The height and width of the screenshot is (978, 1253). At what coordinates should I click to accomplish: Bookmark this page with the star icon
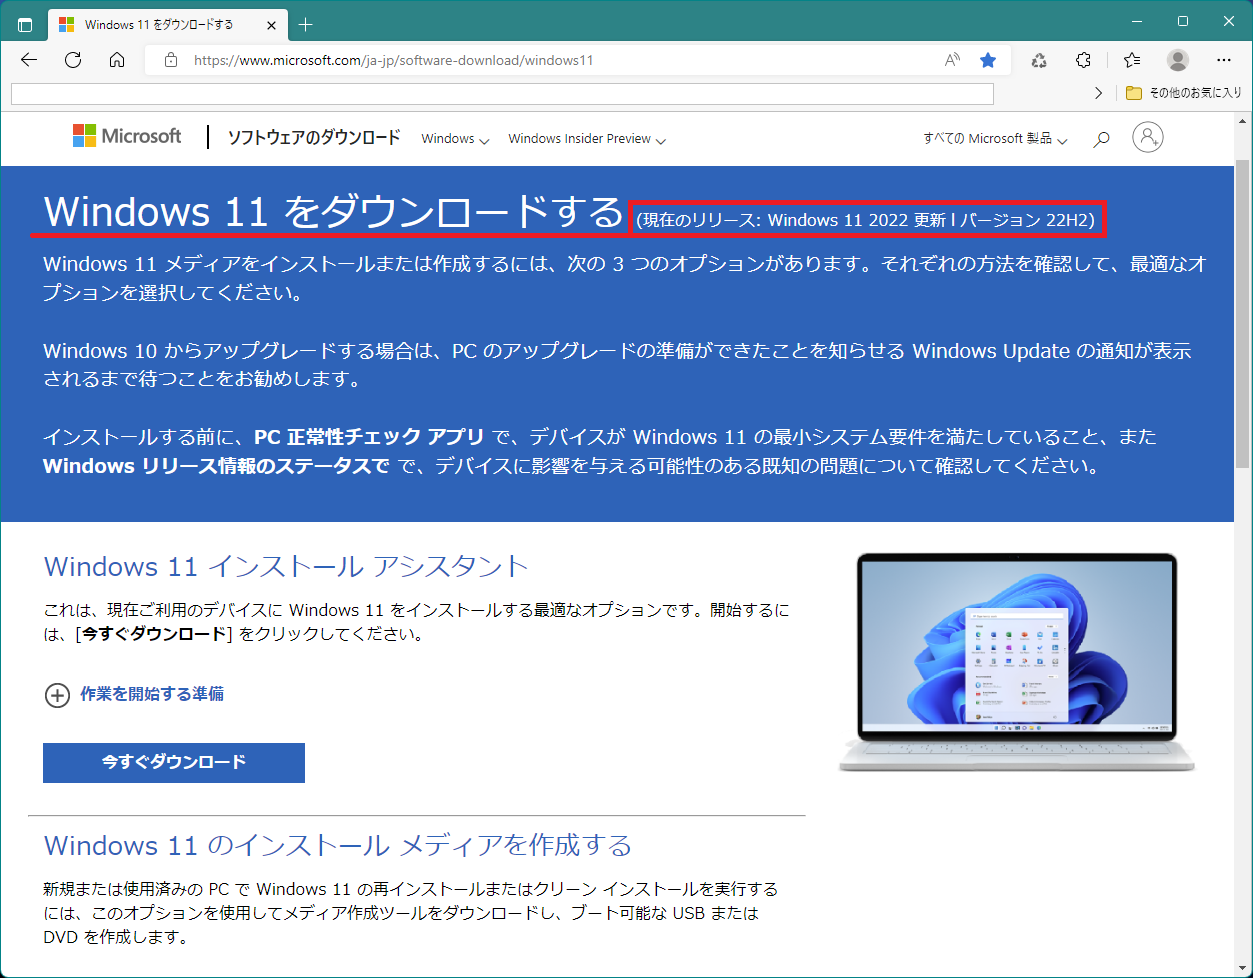click(x=988, y=60)
